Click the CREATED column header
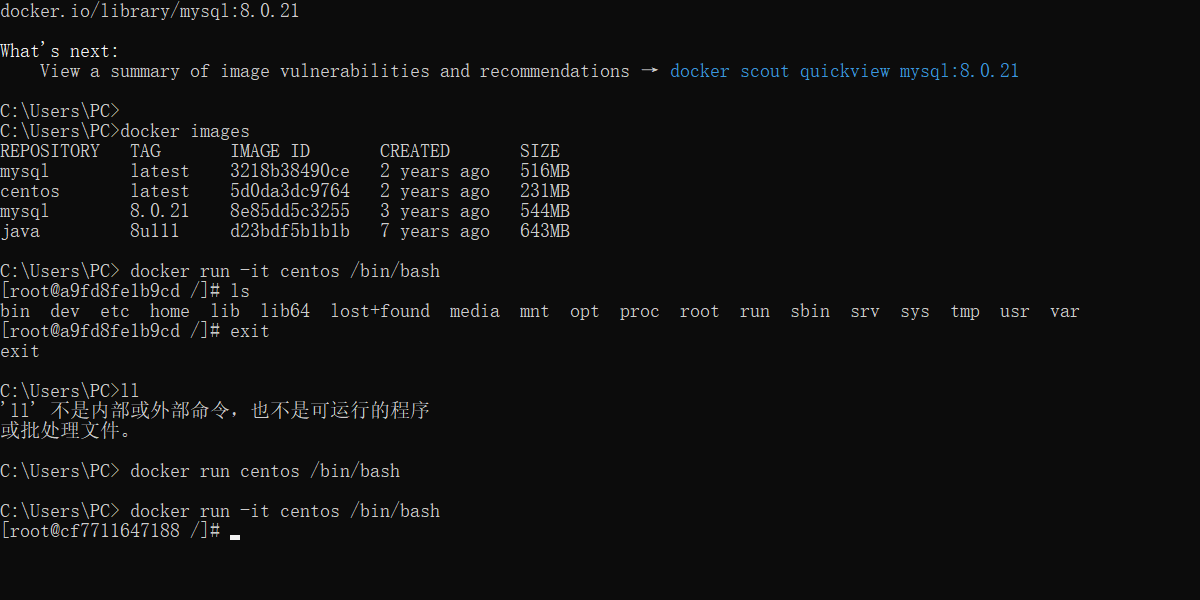 [415, 151]
